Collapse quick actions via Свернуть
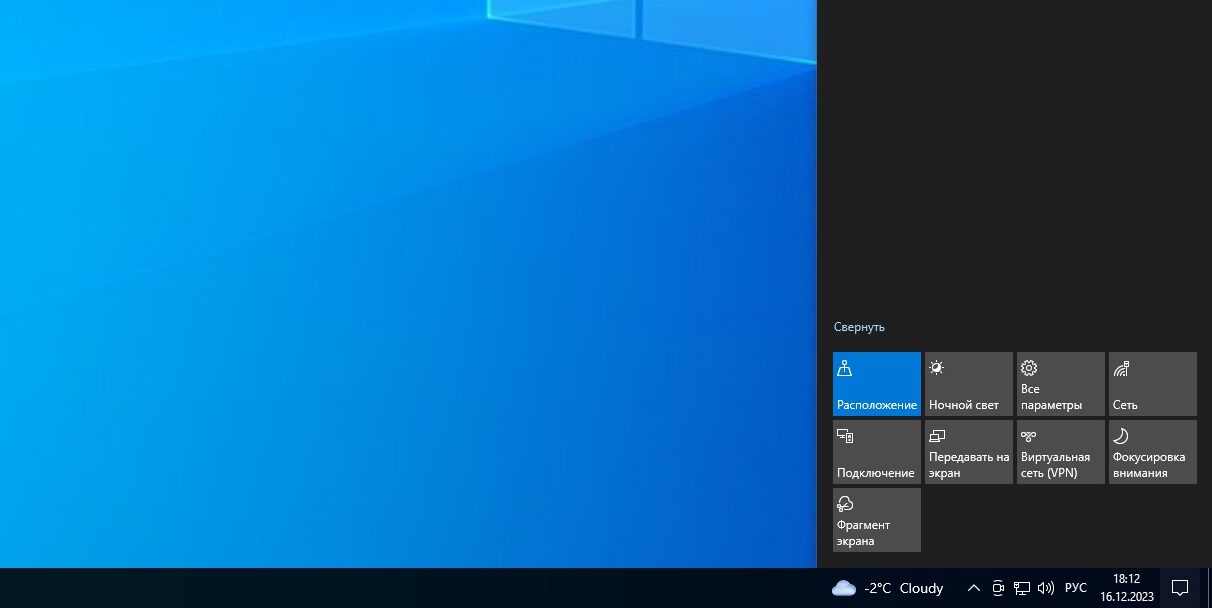 [x=859, y=327]
